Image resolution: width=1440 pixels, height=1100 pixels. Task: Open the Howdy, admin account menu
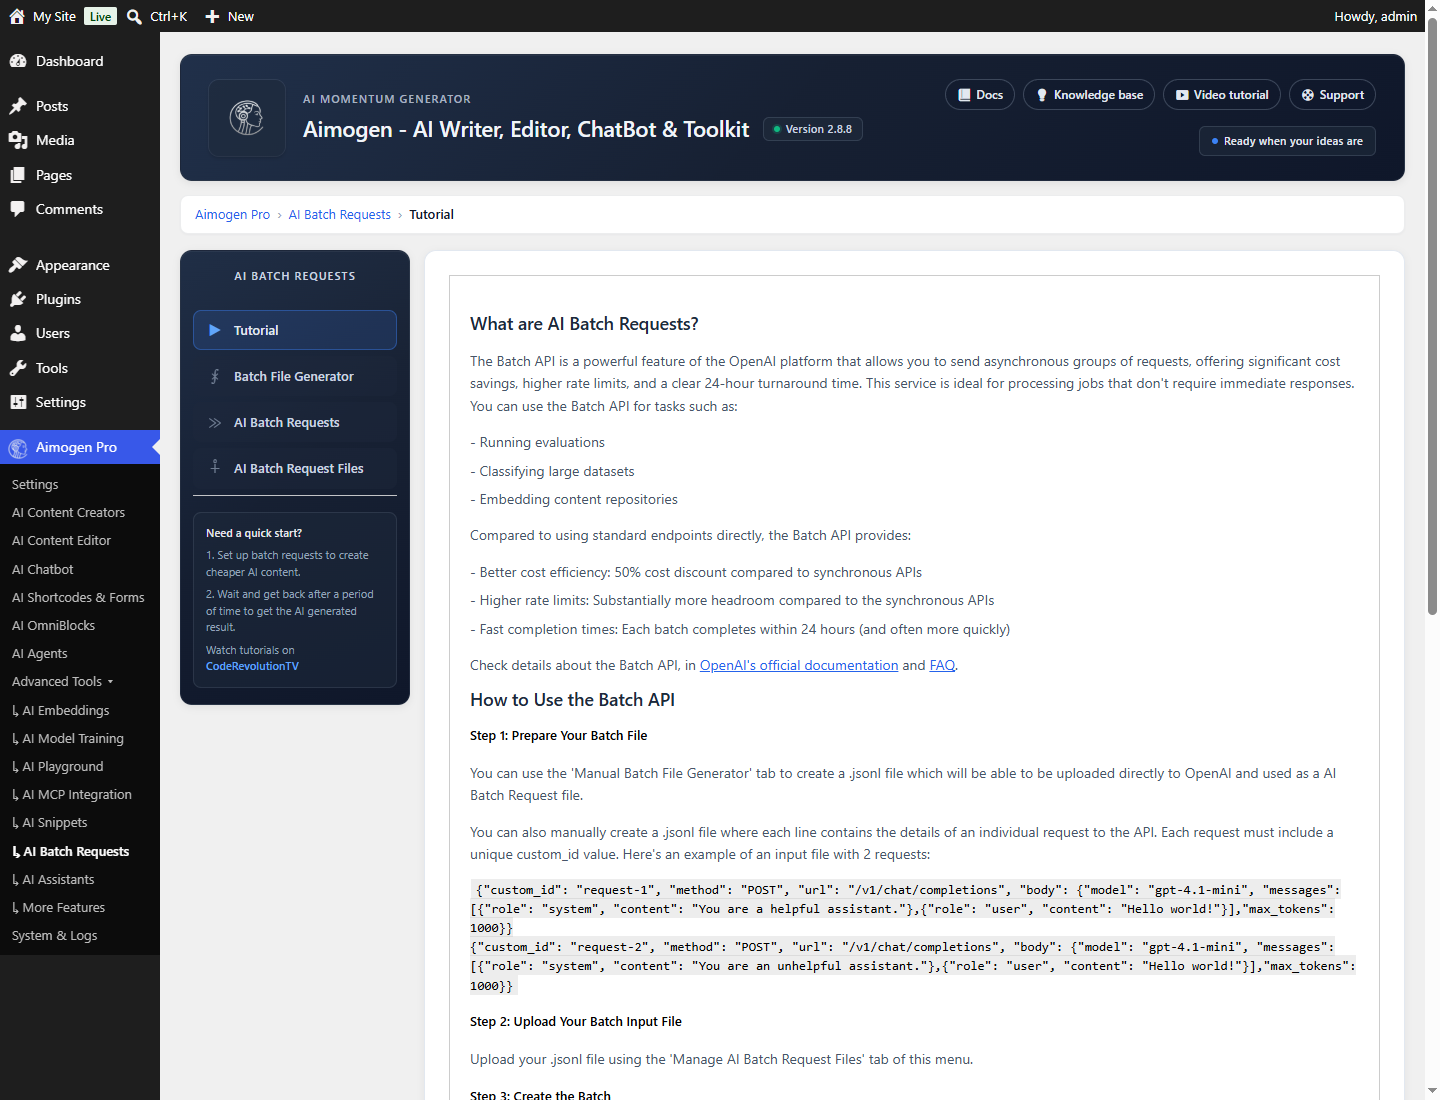click(1375, 16)
